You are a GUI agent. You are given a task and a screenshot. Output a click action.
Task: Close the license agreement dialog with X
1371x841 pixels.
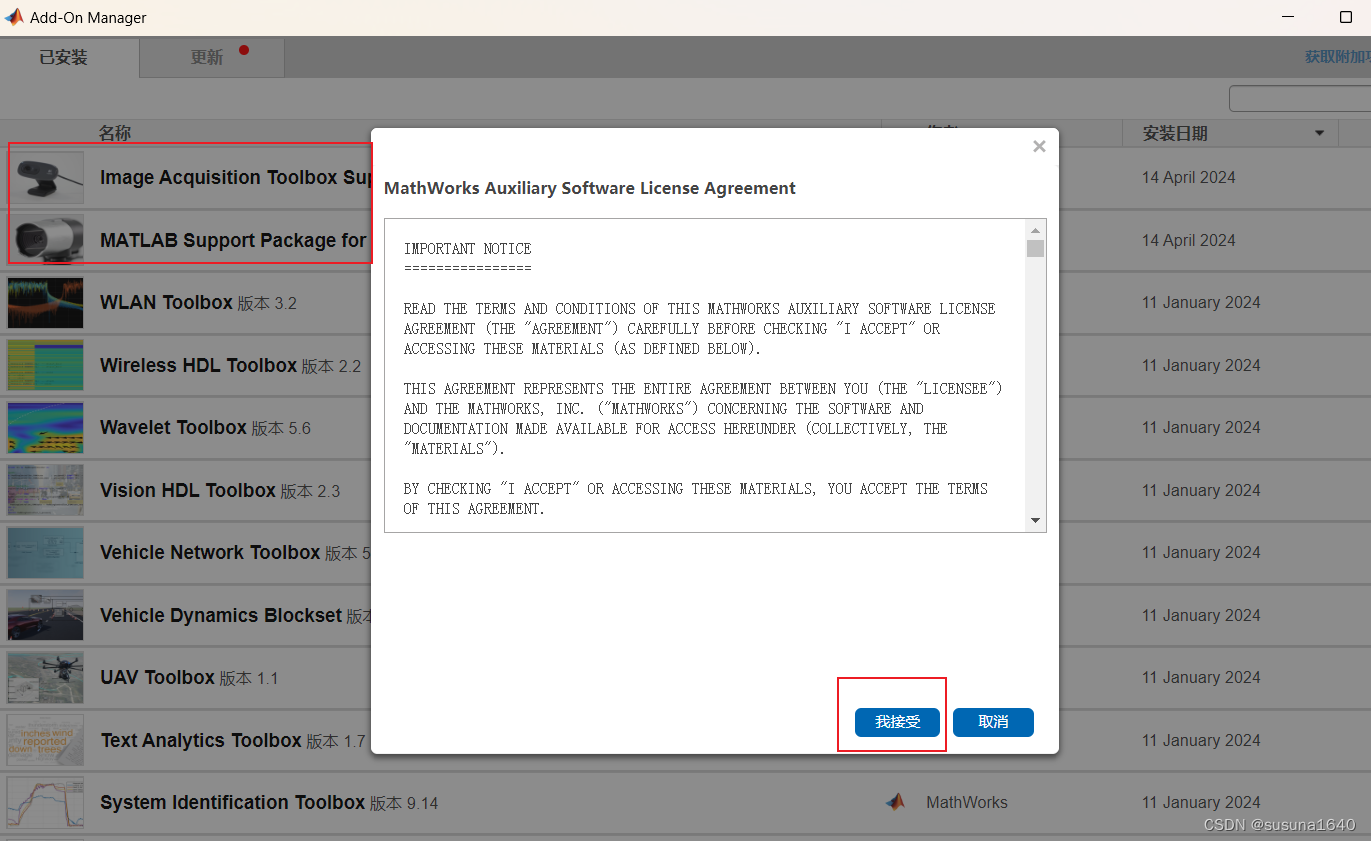pos(1039,147)
